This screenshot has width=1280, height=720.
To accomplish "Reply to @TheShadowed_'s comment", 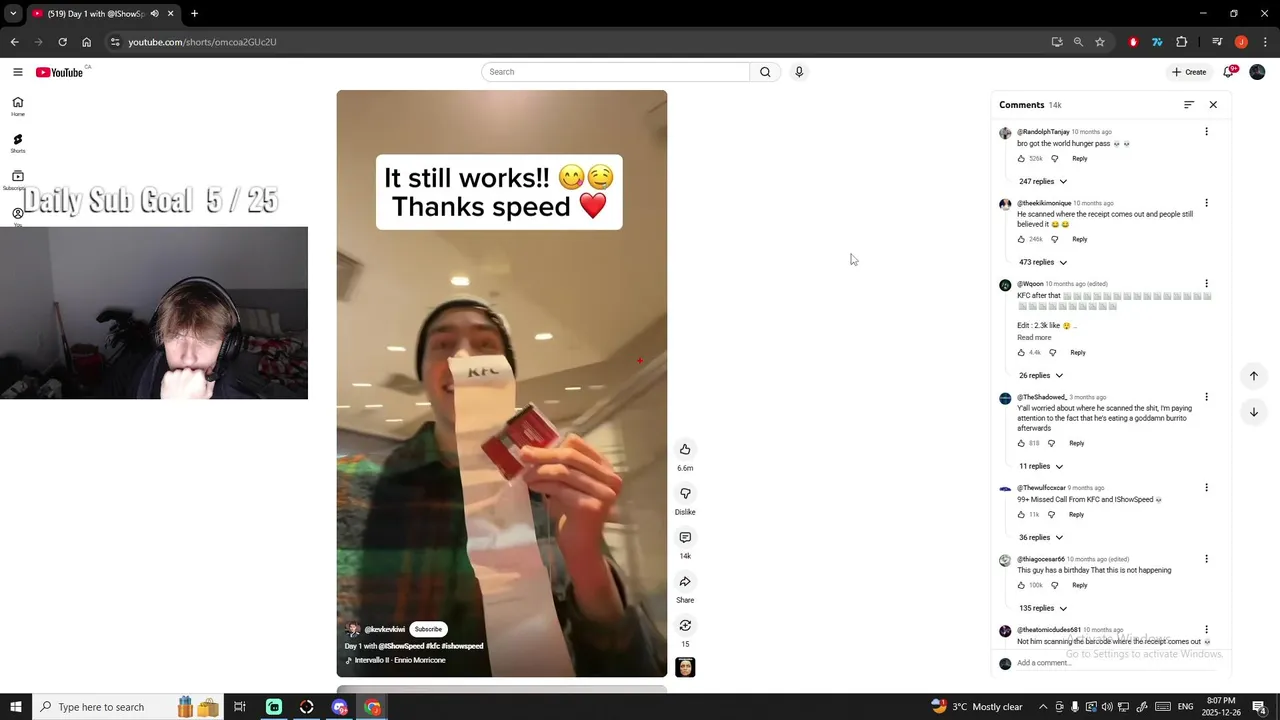I will (x=1076, y=444).
